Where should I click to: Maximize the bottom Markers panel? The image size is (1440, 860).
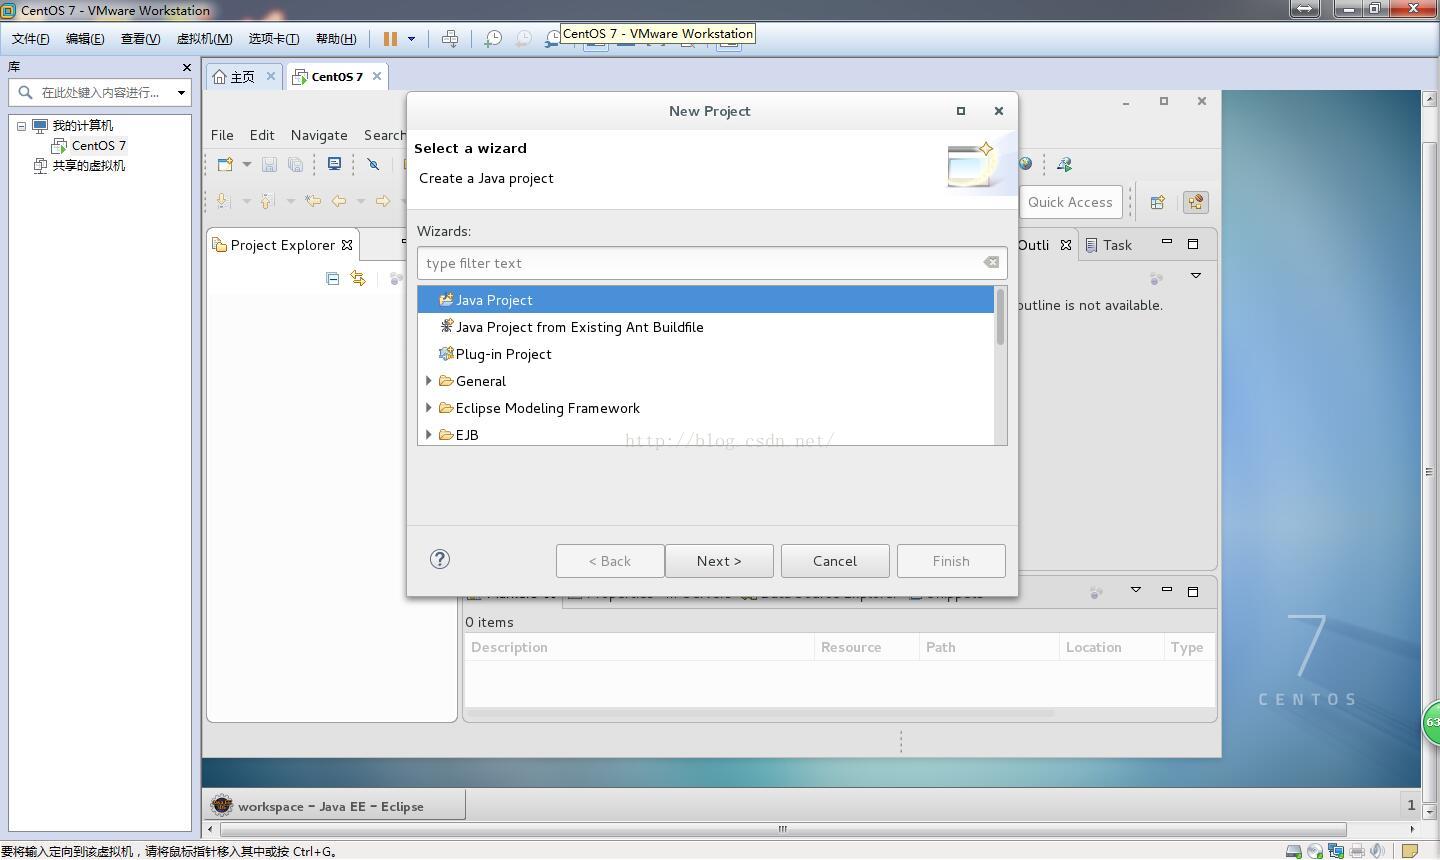coord(1192,592)
